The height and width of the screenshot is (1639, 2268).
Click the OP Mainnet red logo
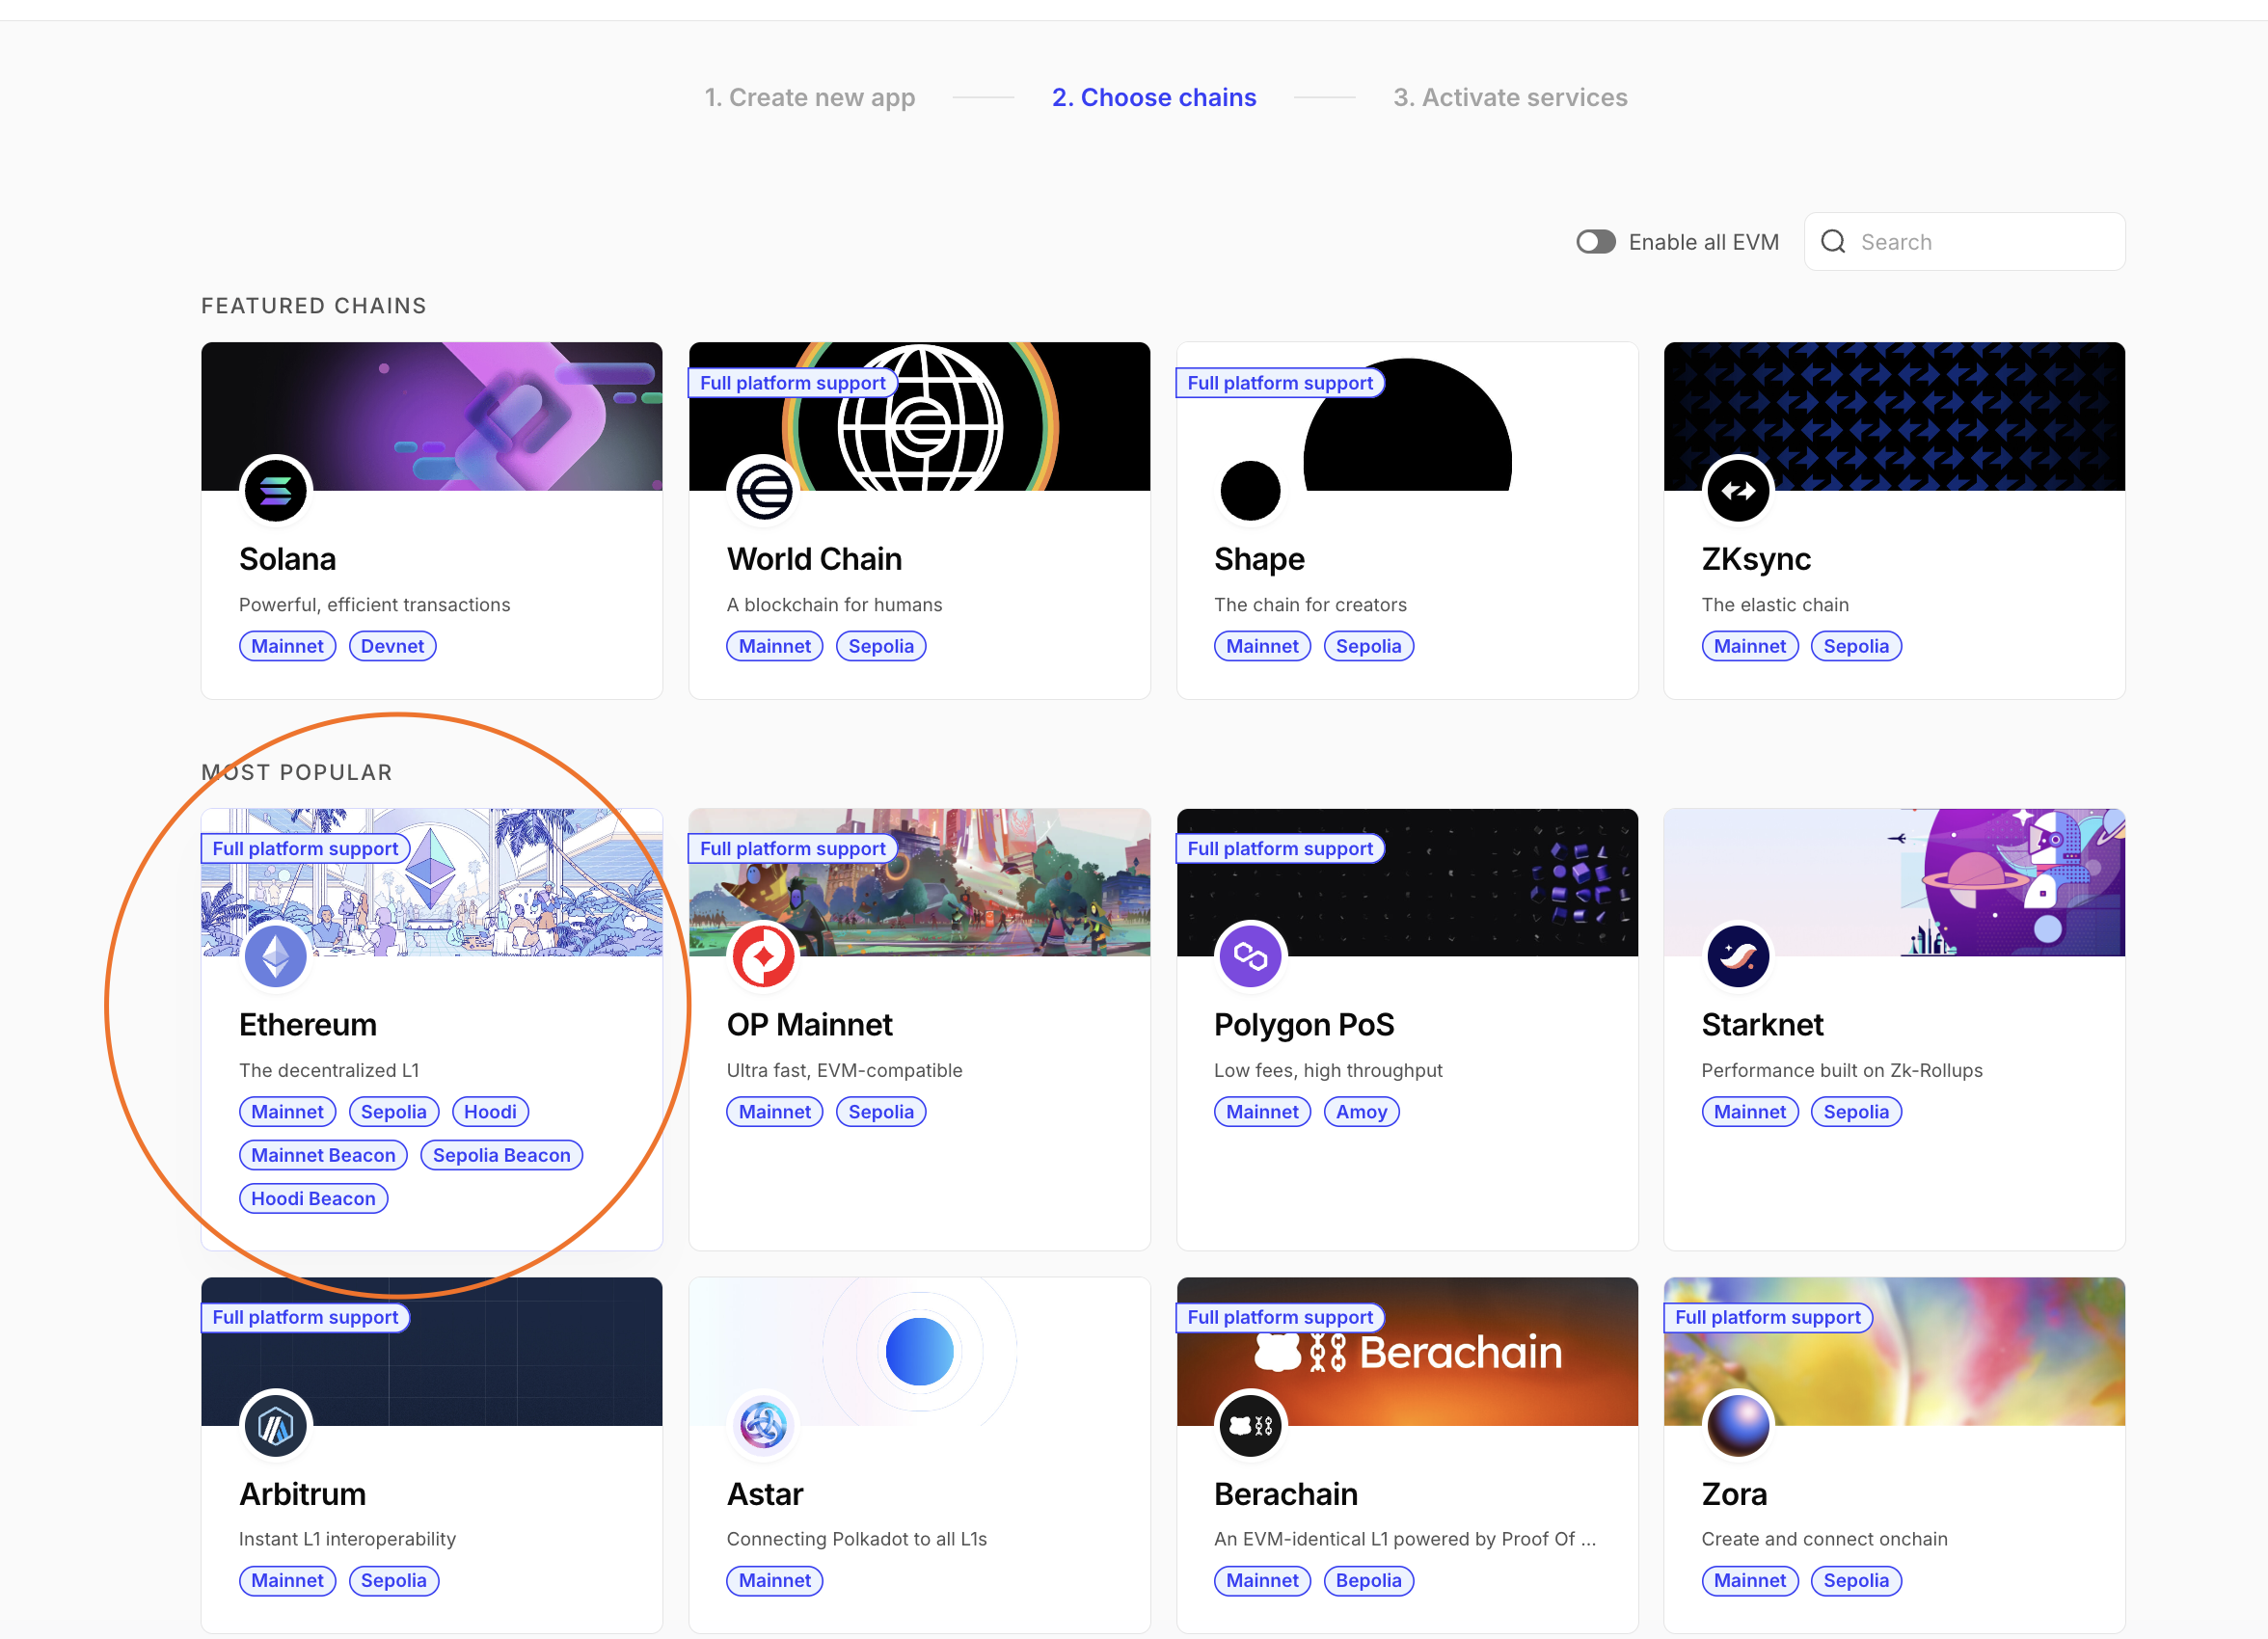pyautogui.click(x=763, y=956)
